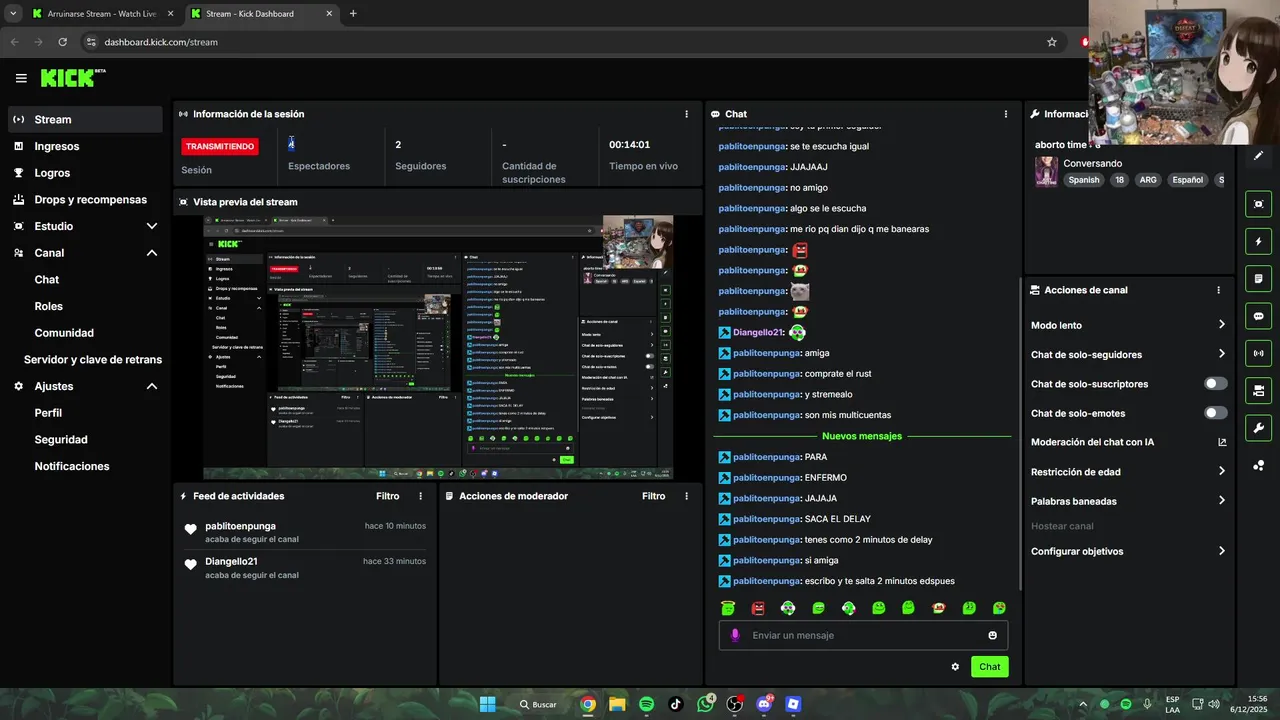
Task: Open options menu of Feed de actividades
Action: click(420, 496)
